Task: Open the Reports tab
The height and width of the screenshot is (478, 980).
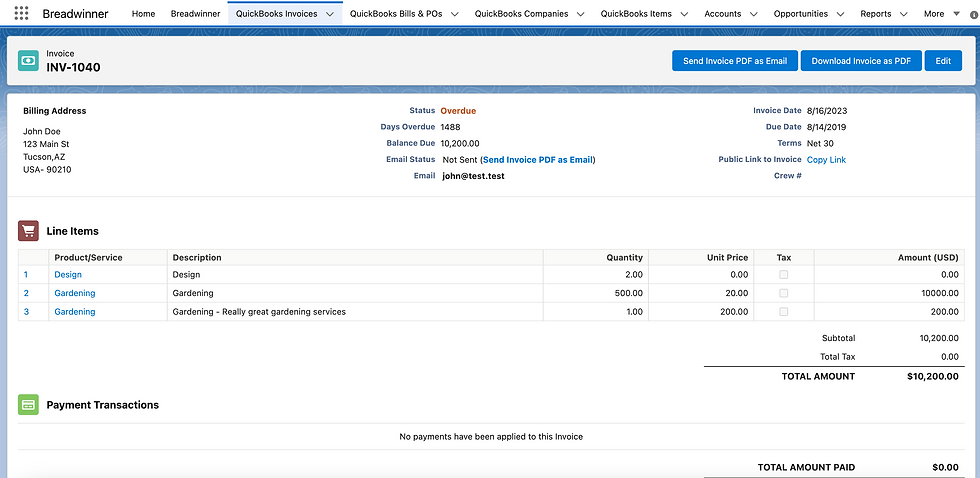Action: pyautogui.click(x=876, y=14)
